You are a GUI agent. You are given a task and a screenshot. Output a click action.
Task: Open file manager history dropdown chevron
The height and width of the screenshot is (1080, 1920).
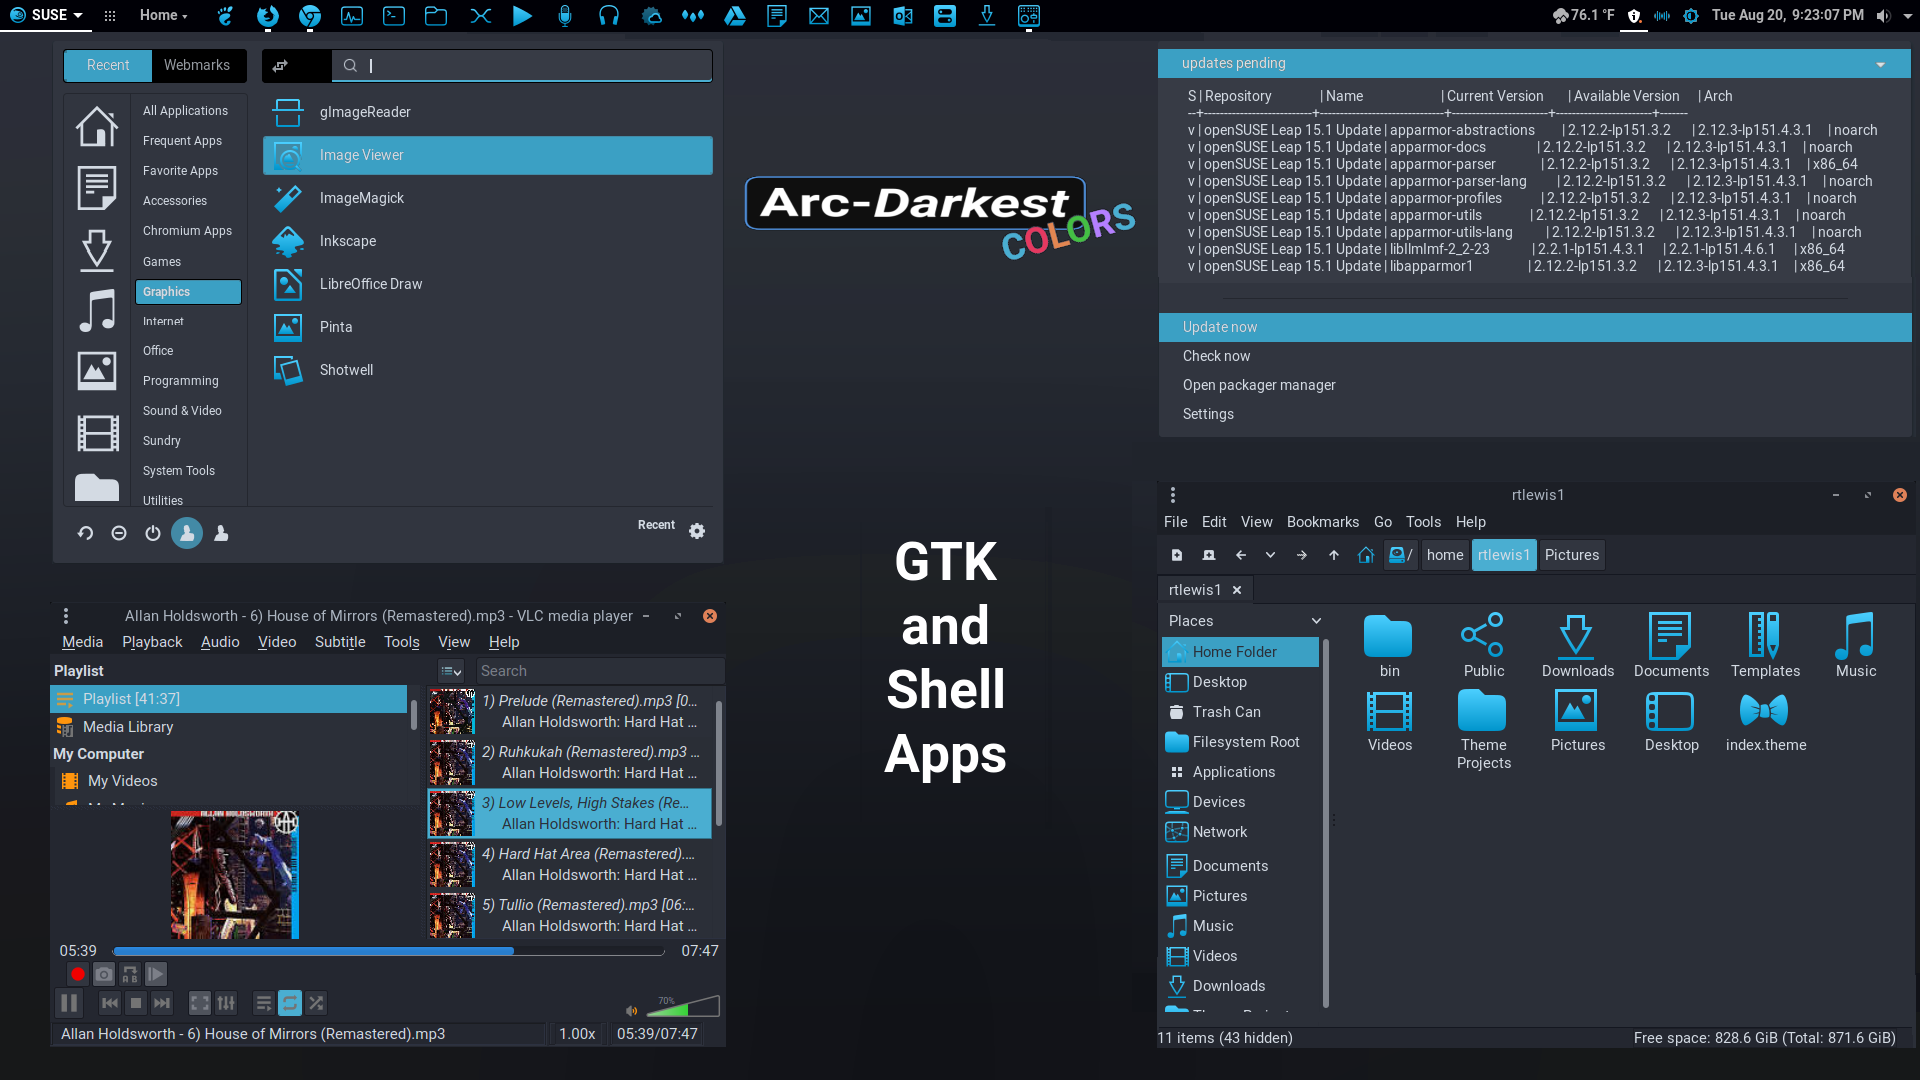point(1271,555)
